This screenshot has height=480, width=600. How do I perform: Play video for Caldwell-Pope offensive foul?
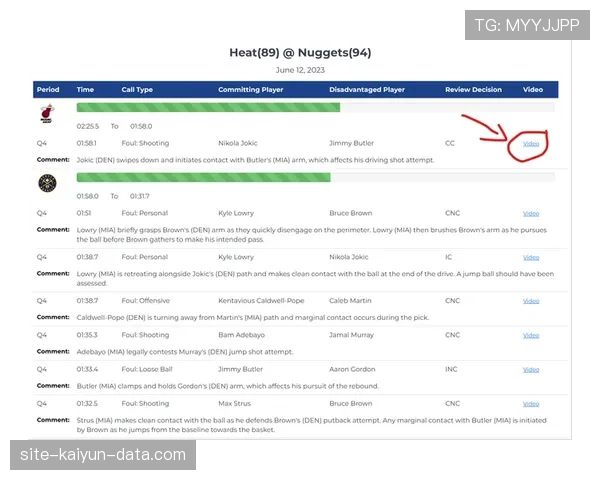point(530,300)
